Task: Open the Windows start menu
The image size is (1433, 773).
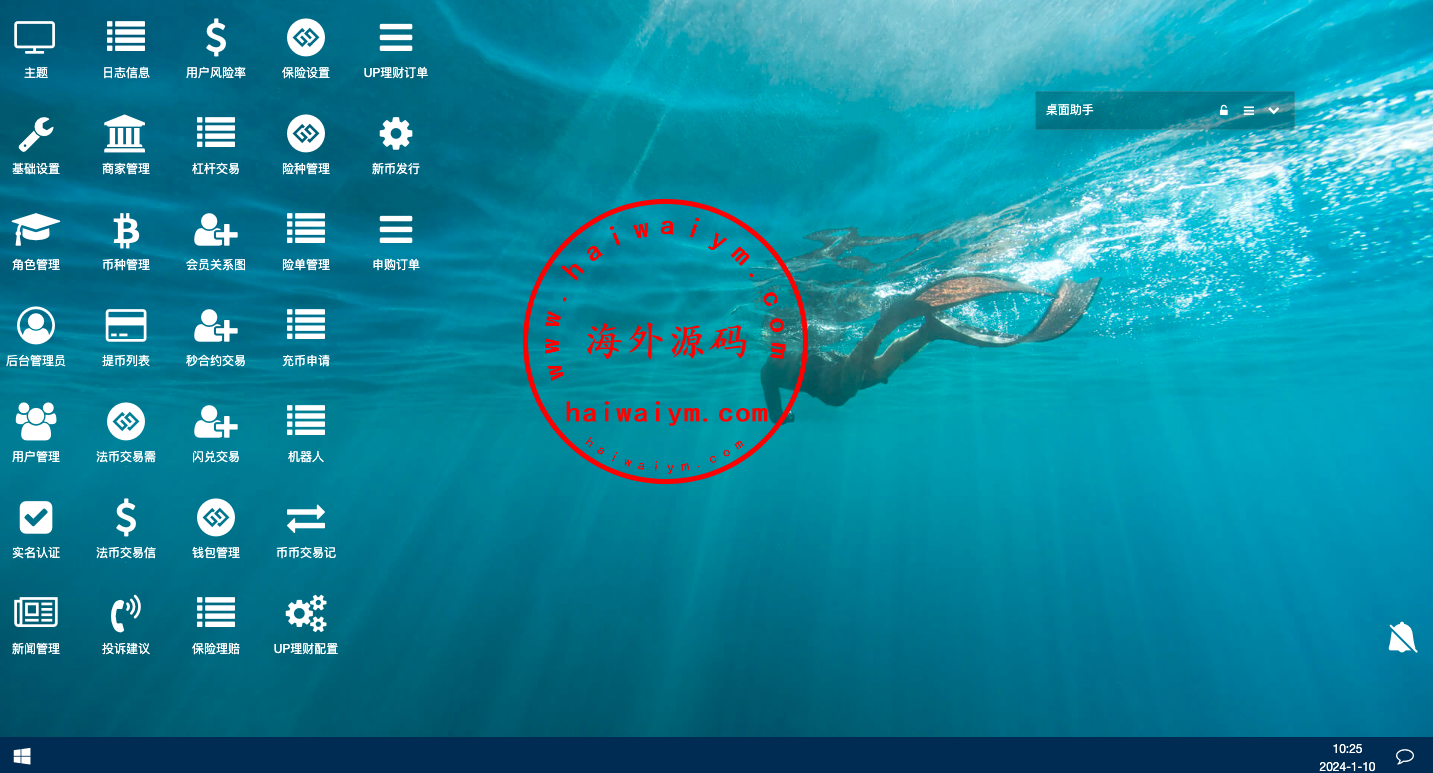Action: (x=21, y=756)
